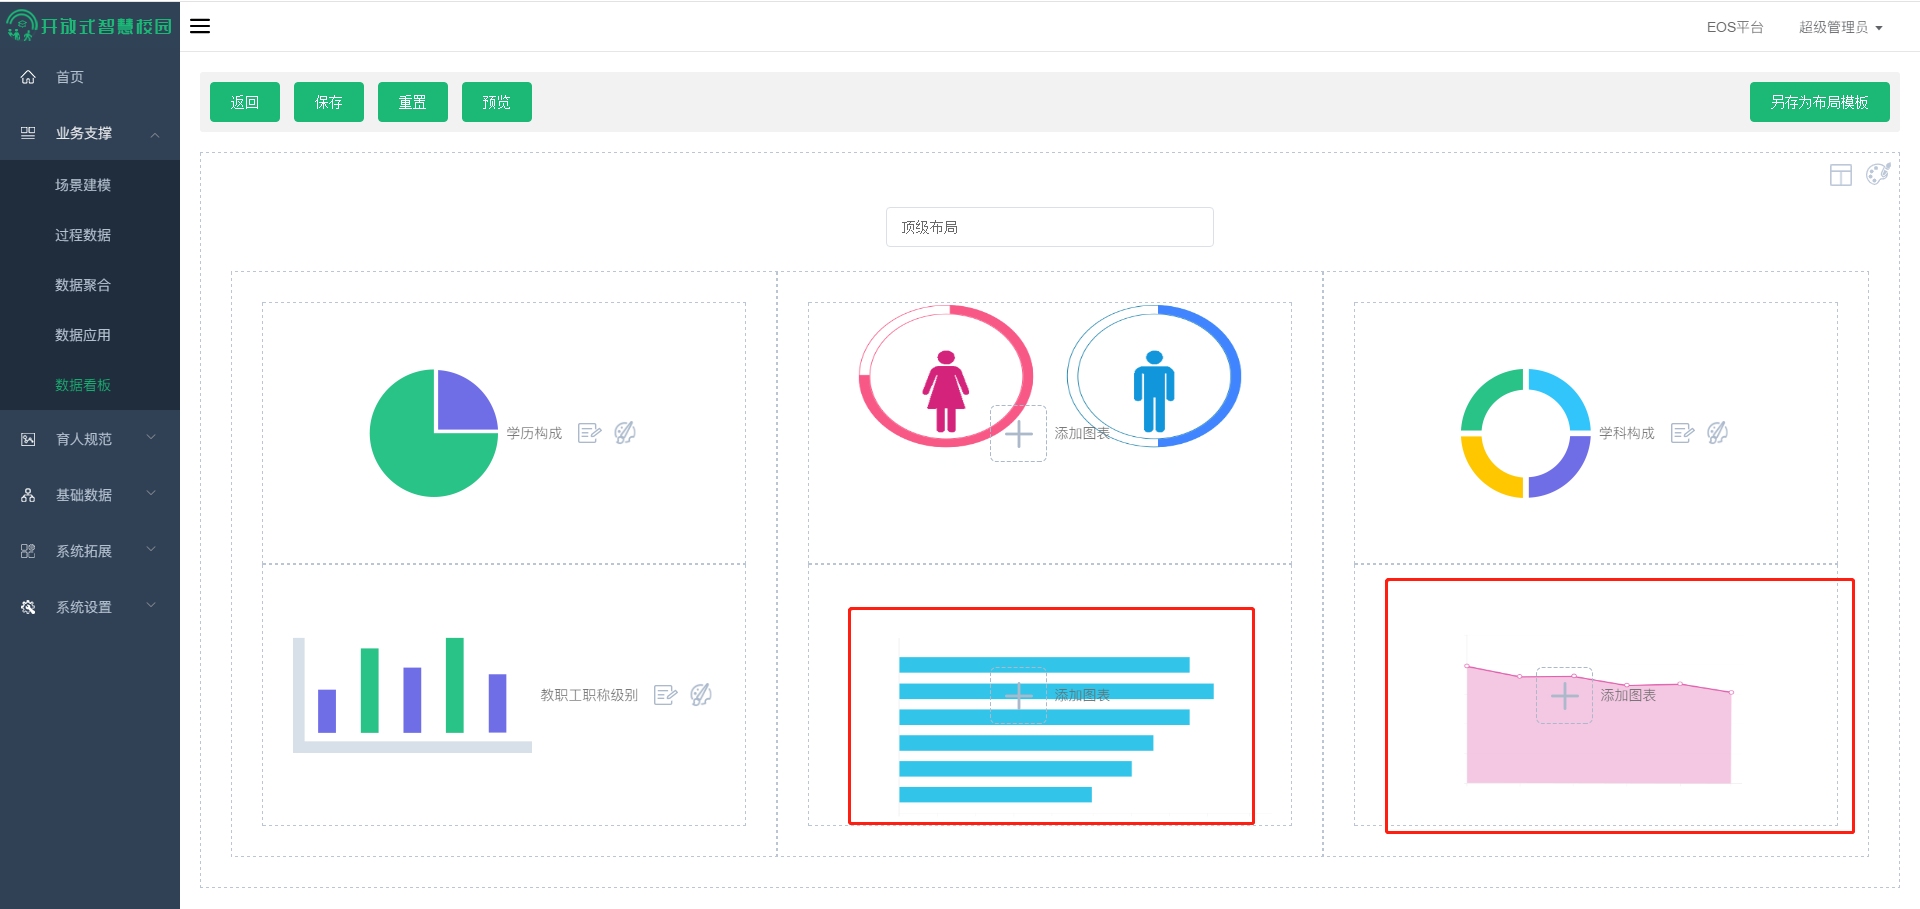Focus the 顶级布局 name input field
Viewport: 1920px width, 909px height.
1050,227
